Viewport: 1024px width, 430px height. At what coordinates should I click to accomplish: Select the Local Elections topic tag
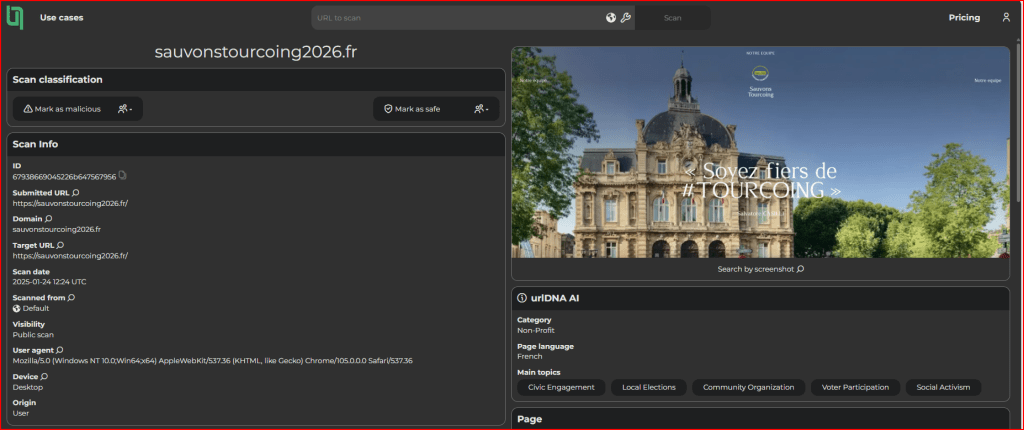pyautogui.click(x=648, y=387)
